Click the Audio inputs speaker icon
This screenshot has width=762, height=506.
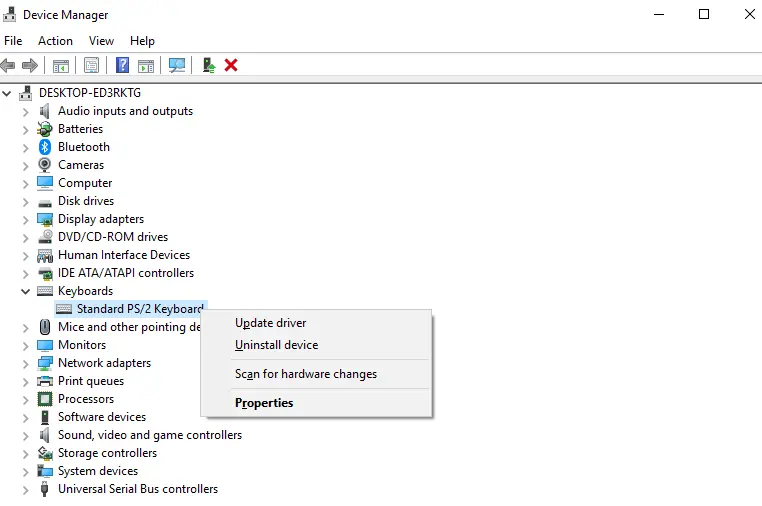click(x=45, y=111)
